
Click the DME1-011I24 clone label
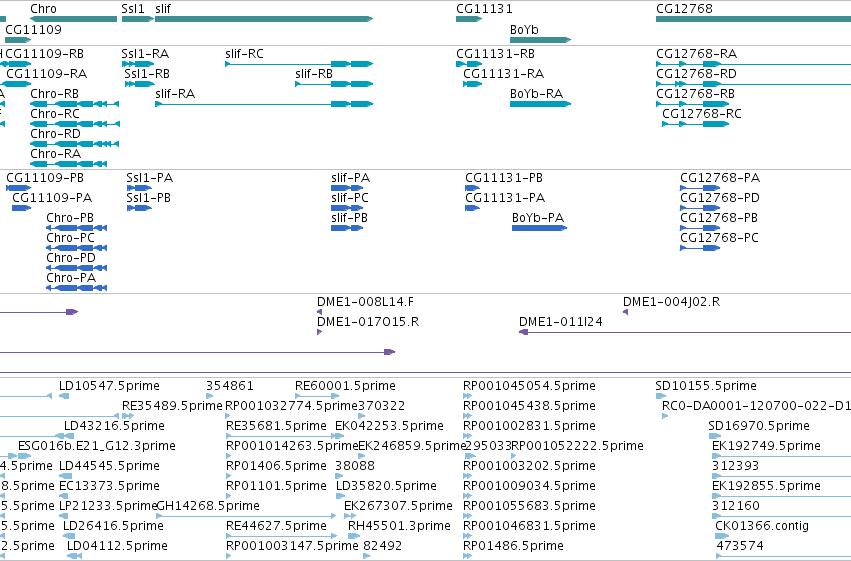pos(561,322)
